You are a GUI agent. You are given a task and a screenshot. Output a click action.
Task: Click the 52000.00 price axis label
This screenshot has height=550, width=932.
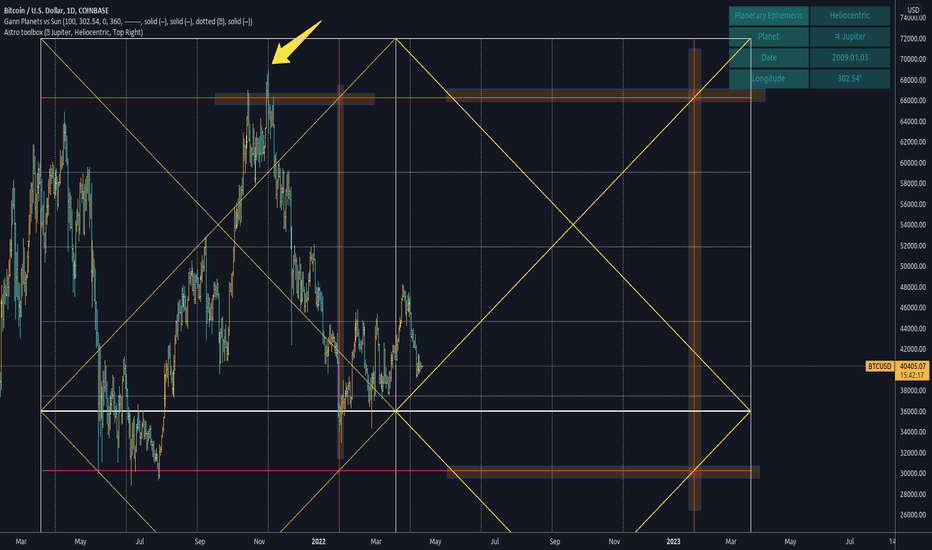click(x=913, y=246)
